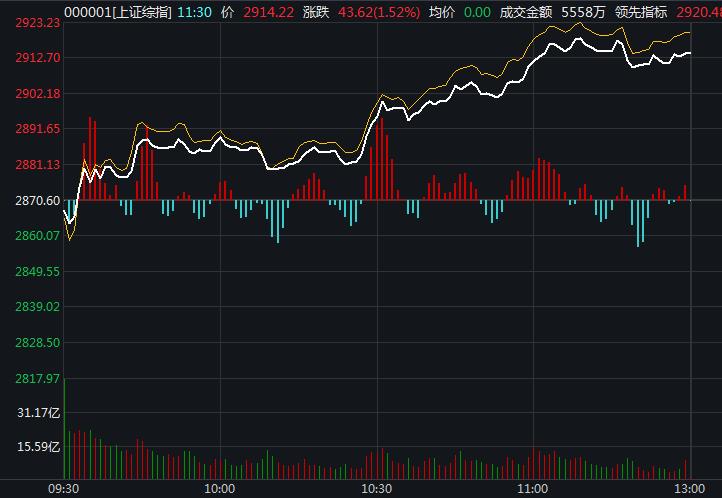Click the 成交金额 turnover label
The width and height of the screenshot is (722, 498).
click(x=524, y=11)
